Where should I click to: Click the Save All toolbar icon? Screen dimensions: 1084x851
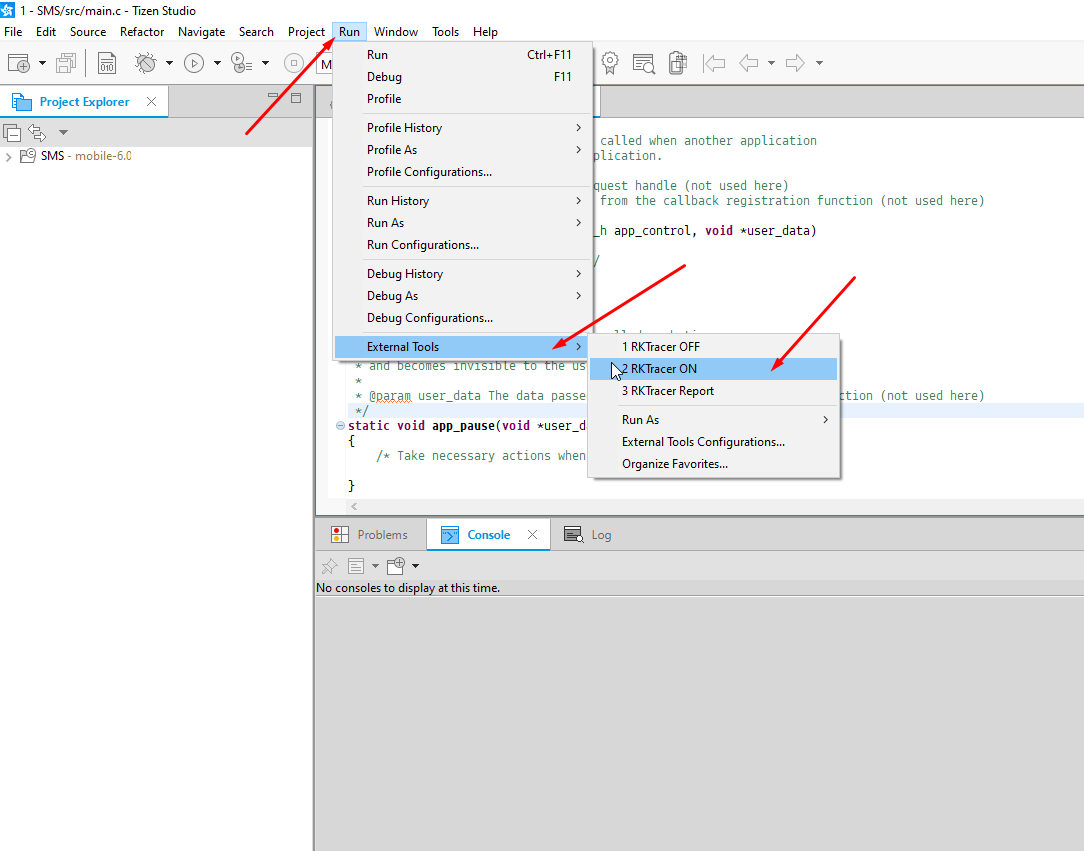66,63
